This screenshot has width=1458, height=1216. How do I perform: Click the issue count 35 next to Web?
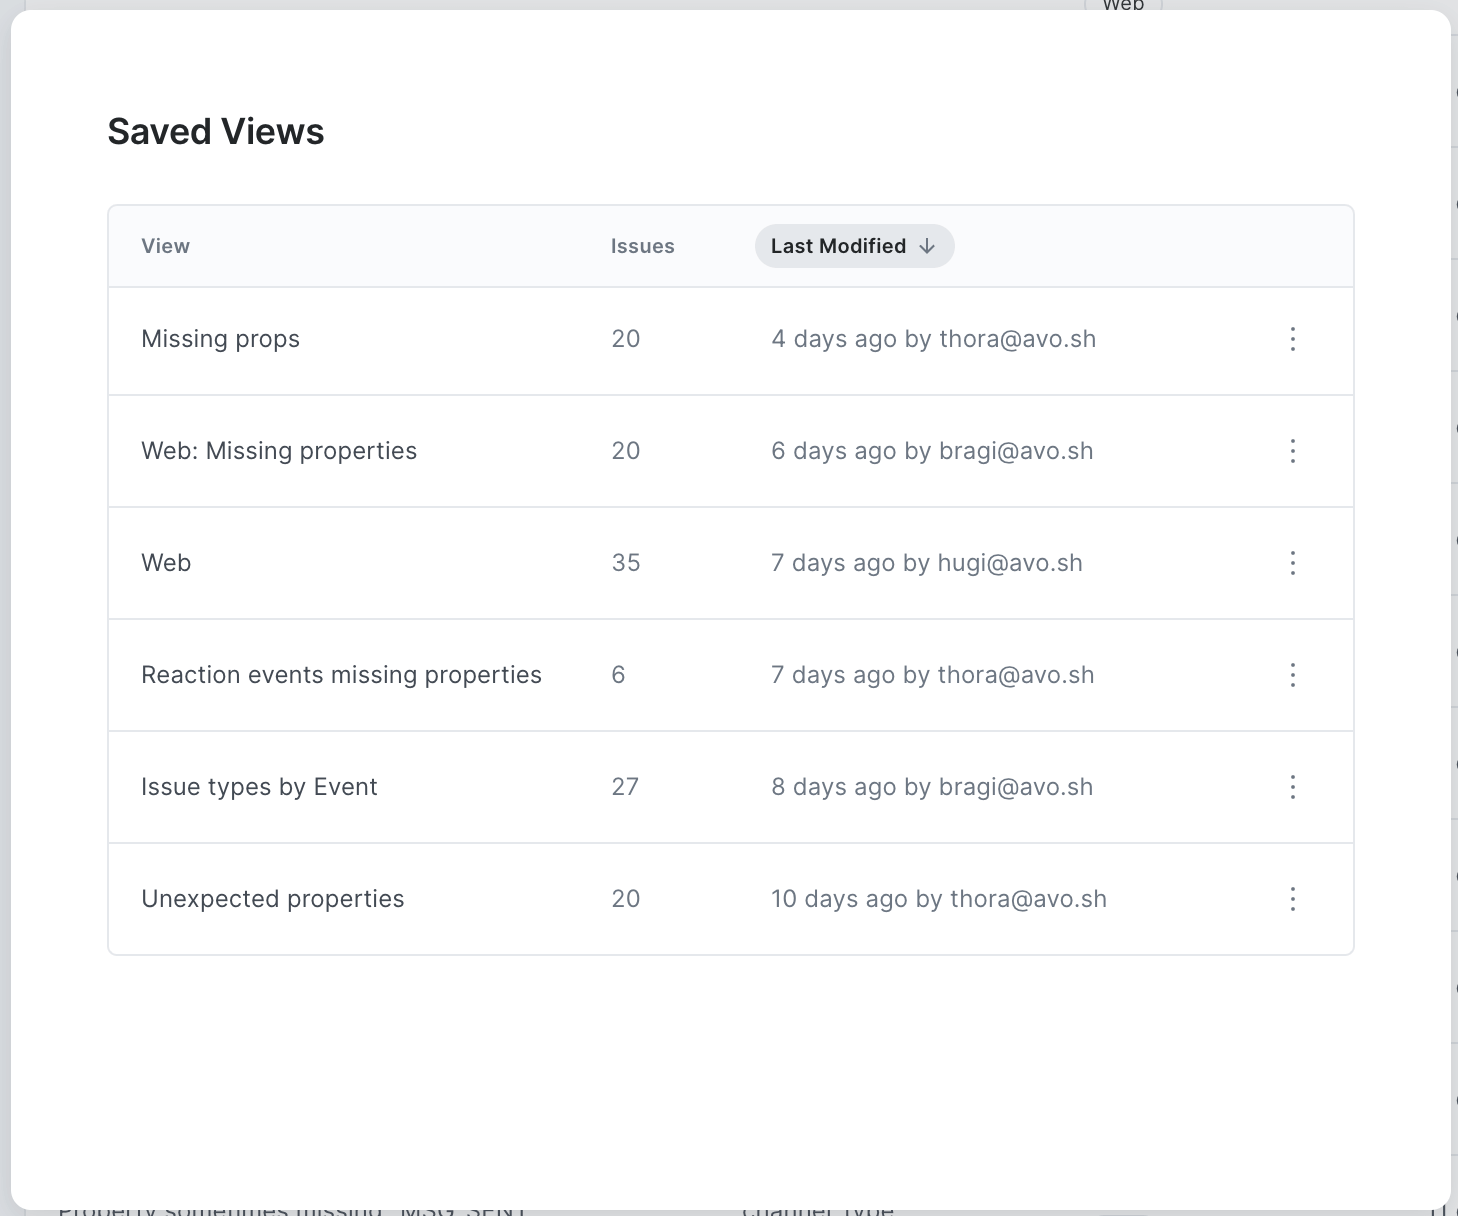click(x=626, y=563)
